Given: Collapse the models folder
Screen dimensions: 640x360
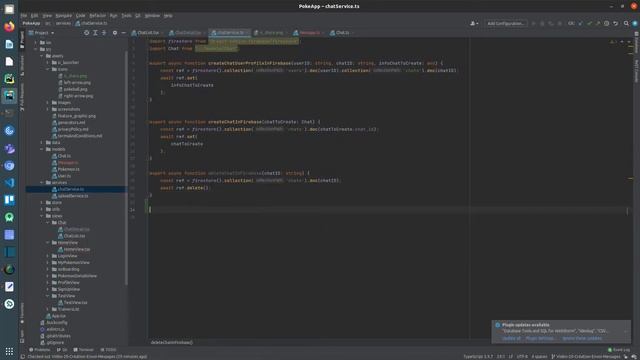Looking at the screenshot, I should [42, 149].
